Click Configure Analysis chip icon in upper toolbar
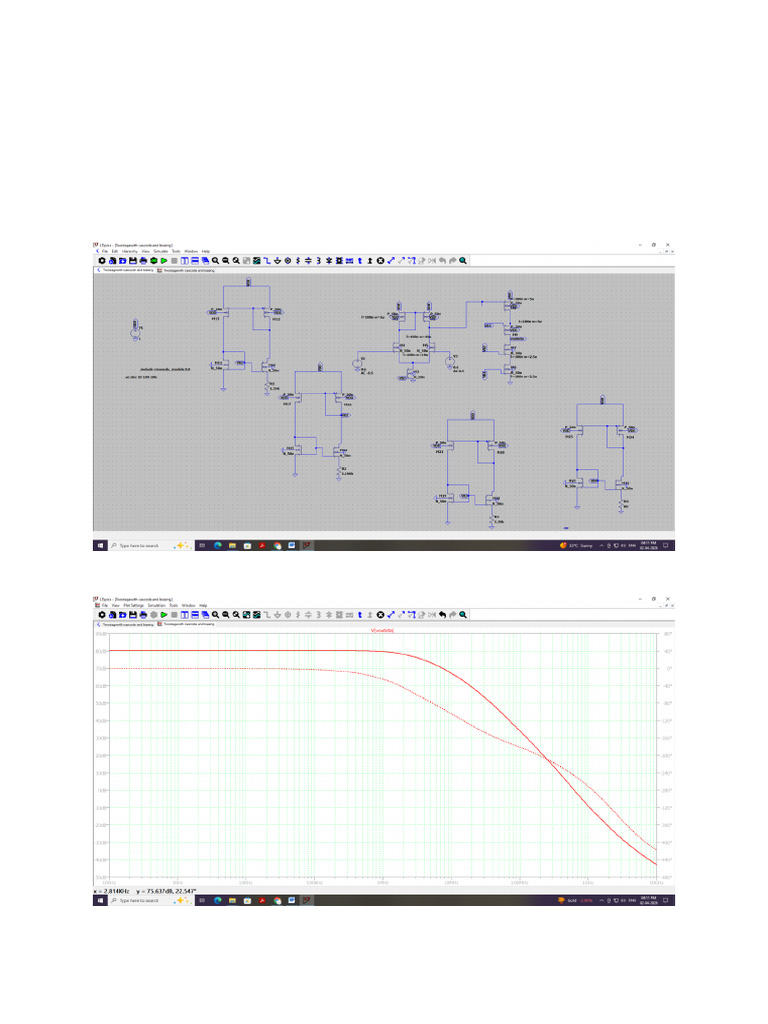 point(153,261)
